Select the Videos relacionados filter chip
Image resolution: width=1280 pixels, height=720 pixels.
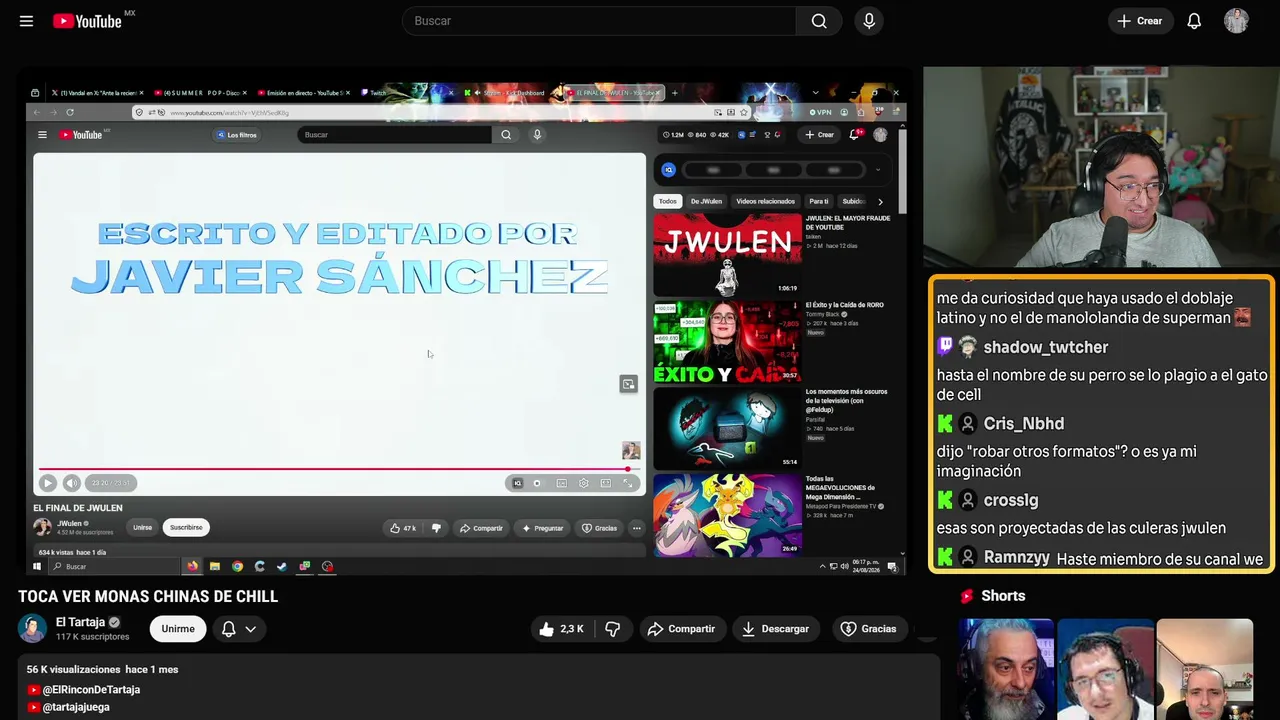(765, 201)
